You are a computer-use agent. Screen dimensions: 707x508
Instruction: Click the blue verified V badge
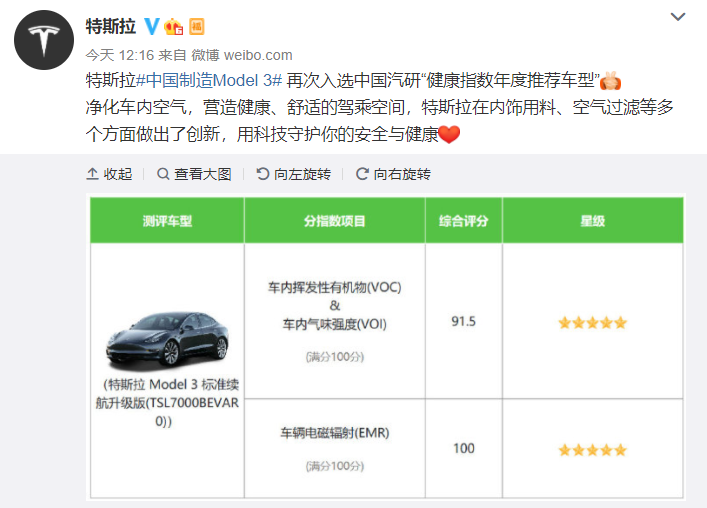(152, 25)
